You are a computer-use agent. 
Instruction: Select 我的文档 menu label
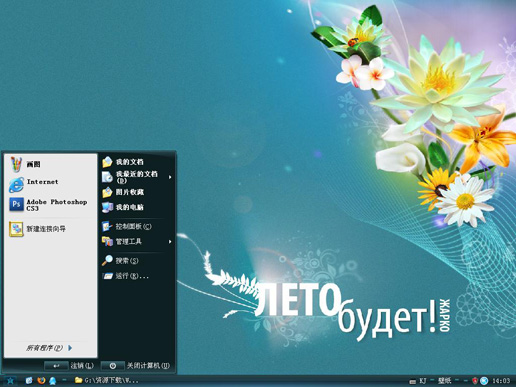[x=130, y=162]
